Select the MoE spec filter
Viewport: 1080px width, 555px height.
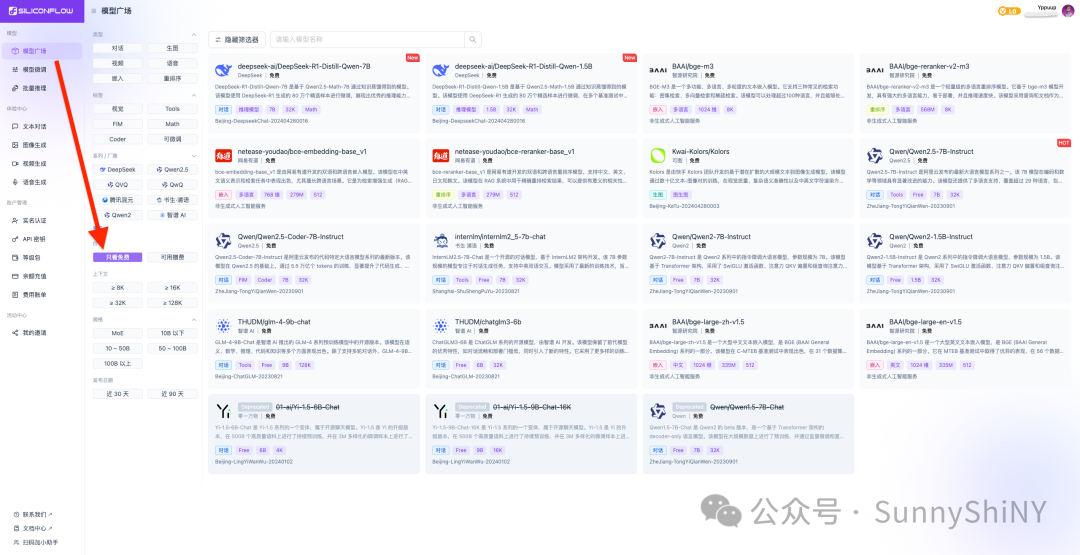click(118, 333)
